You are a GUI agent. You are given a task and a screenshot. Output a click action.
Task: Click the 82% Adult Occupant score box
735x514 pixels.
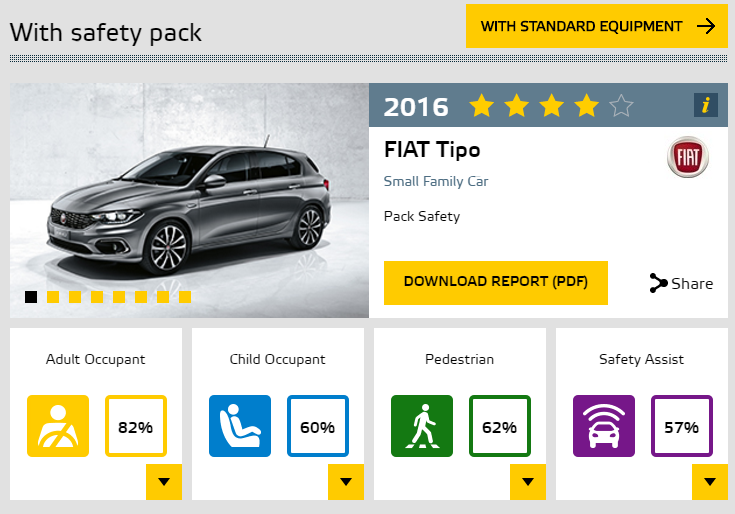point(136,426)
